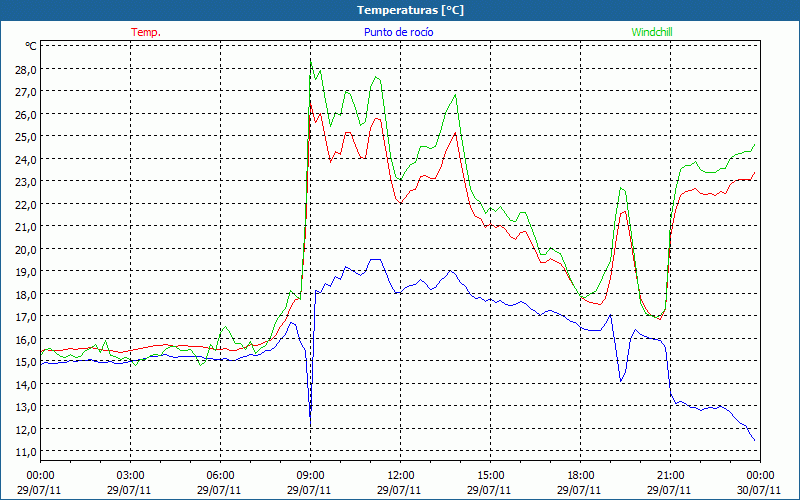Viewport: 800px width, 500px height.
Task: Click the 12,0 y-axis value
Action: pos(26,429)
